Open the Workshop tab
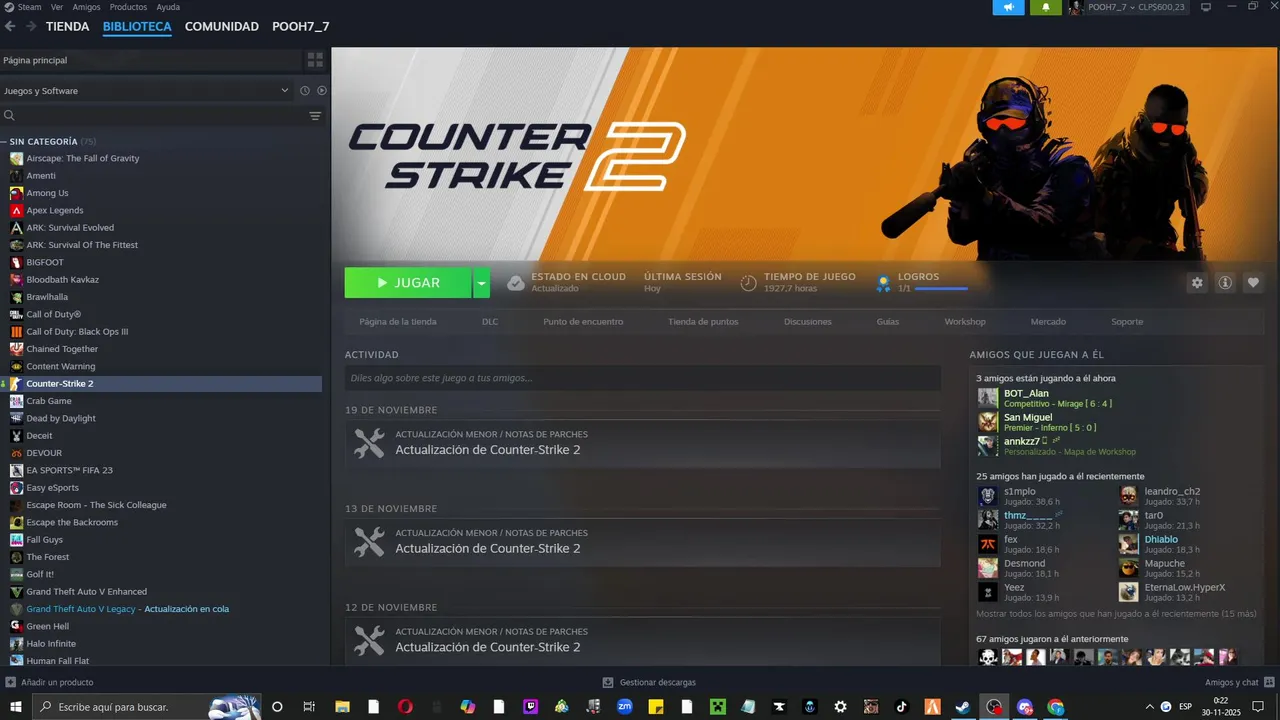The width and height of the screenshot is (1280, 720). coord(965,322)
